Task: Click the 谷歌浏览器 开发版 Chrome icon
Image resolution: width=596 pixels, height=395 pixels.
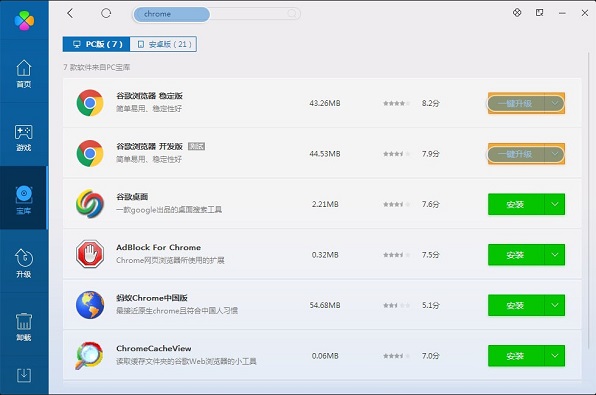Action: [x=90, y=154]
